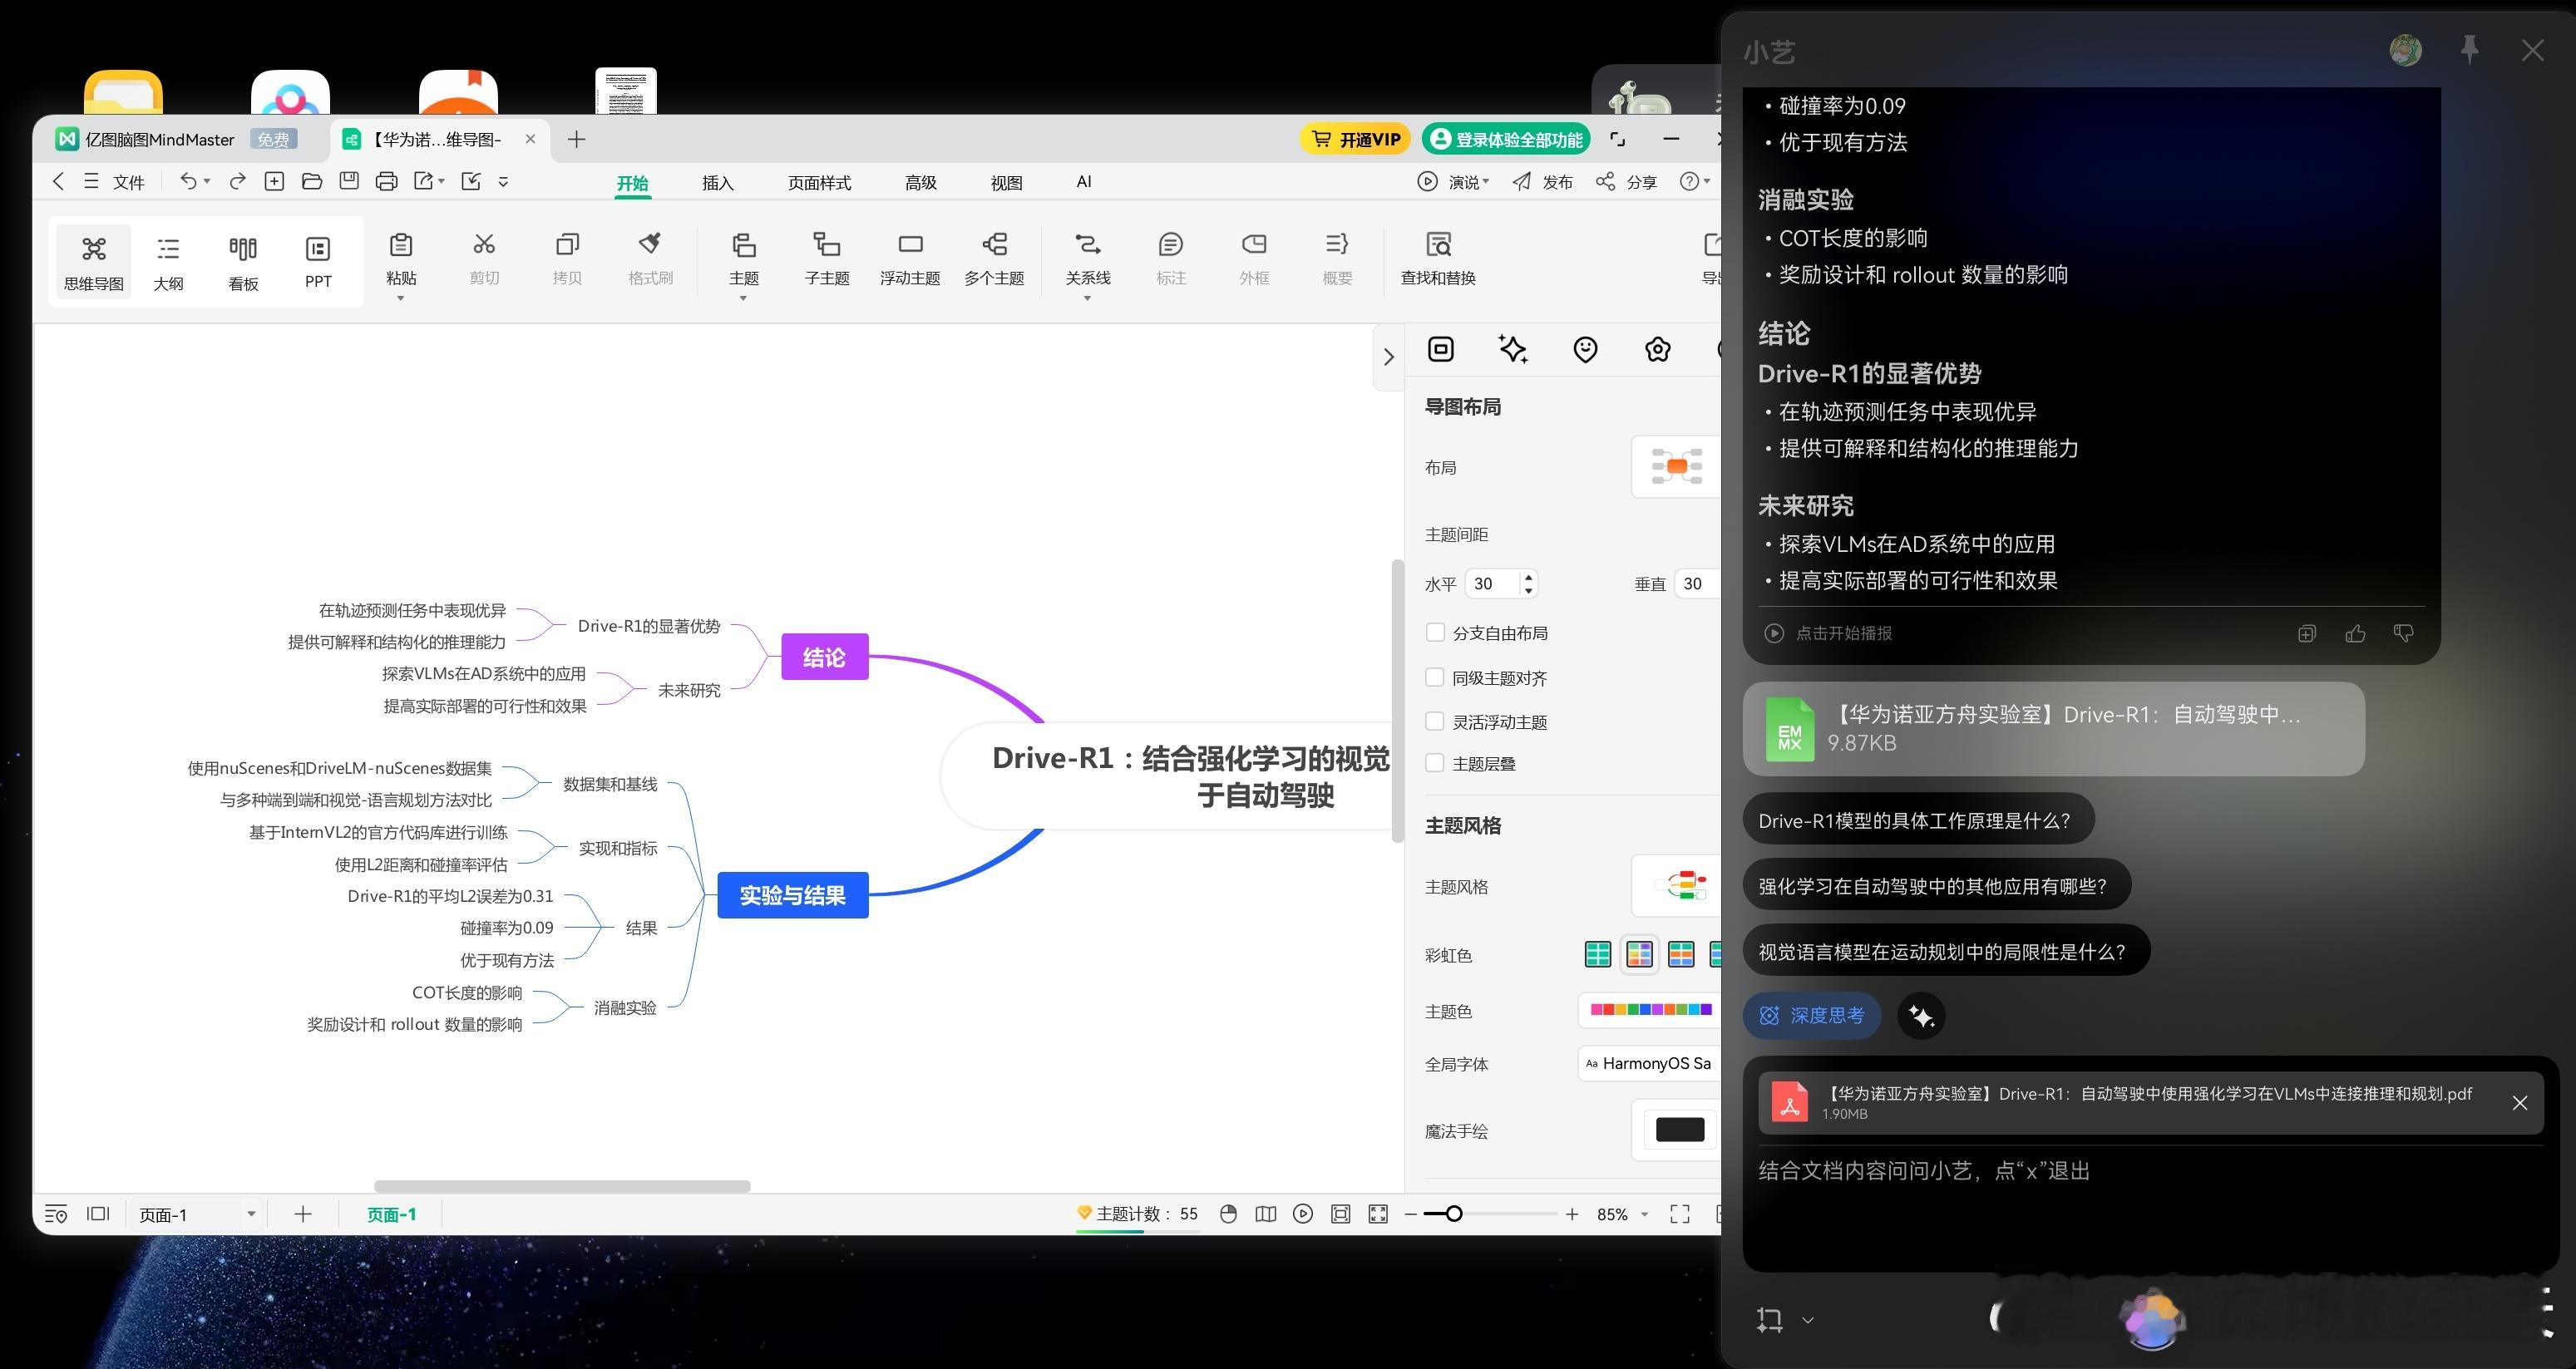
Task: Click the thumbs-down icon in 小艺 reply
Action: [2403, 633]
